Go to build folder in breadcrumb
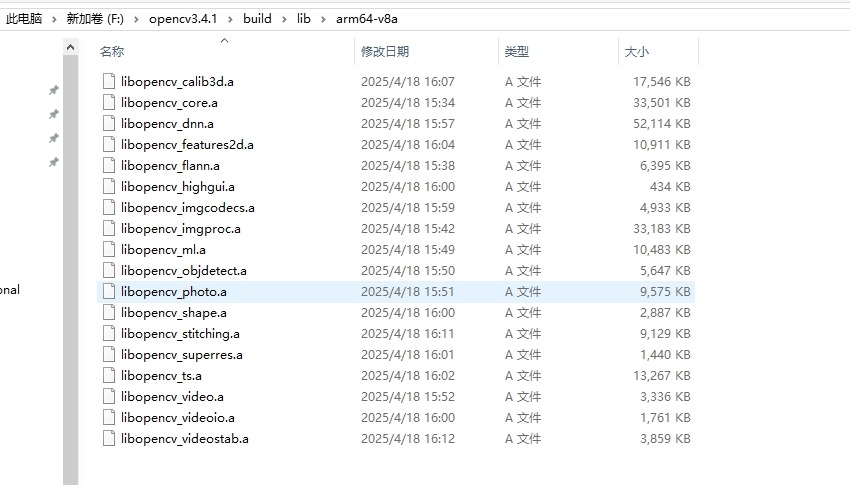 [x=257, y=18]
